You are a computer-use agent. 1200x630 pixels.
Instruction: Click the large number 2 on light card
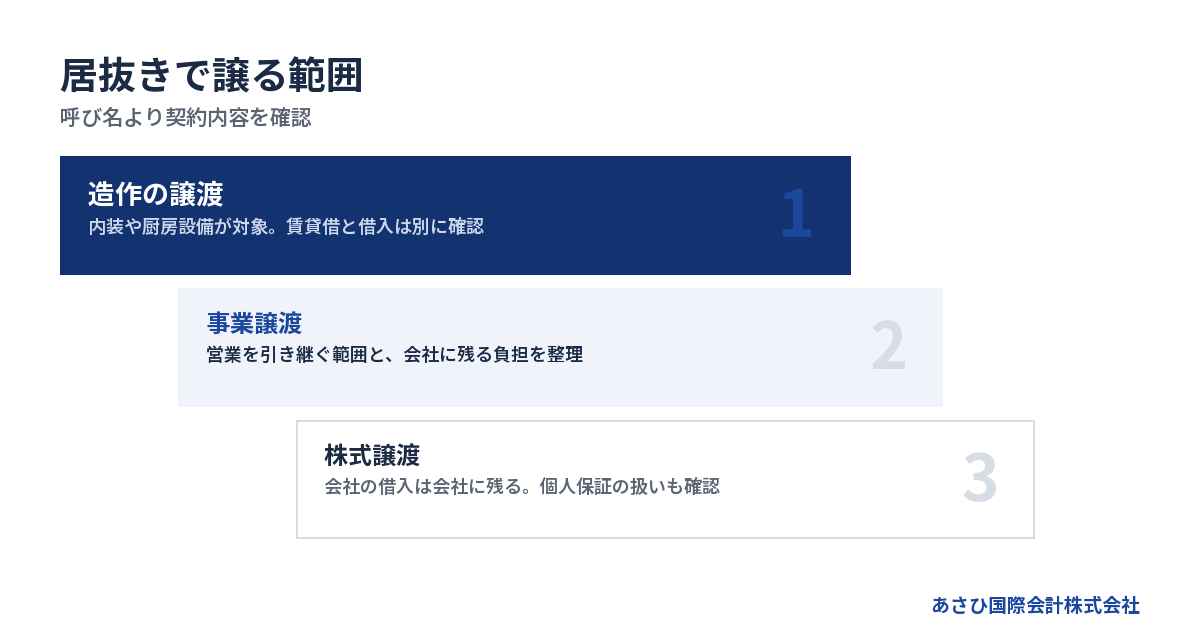pos(888,346)
